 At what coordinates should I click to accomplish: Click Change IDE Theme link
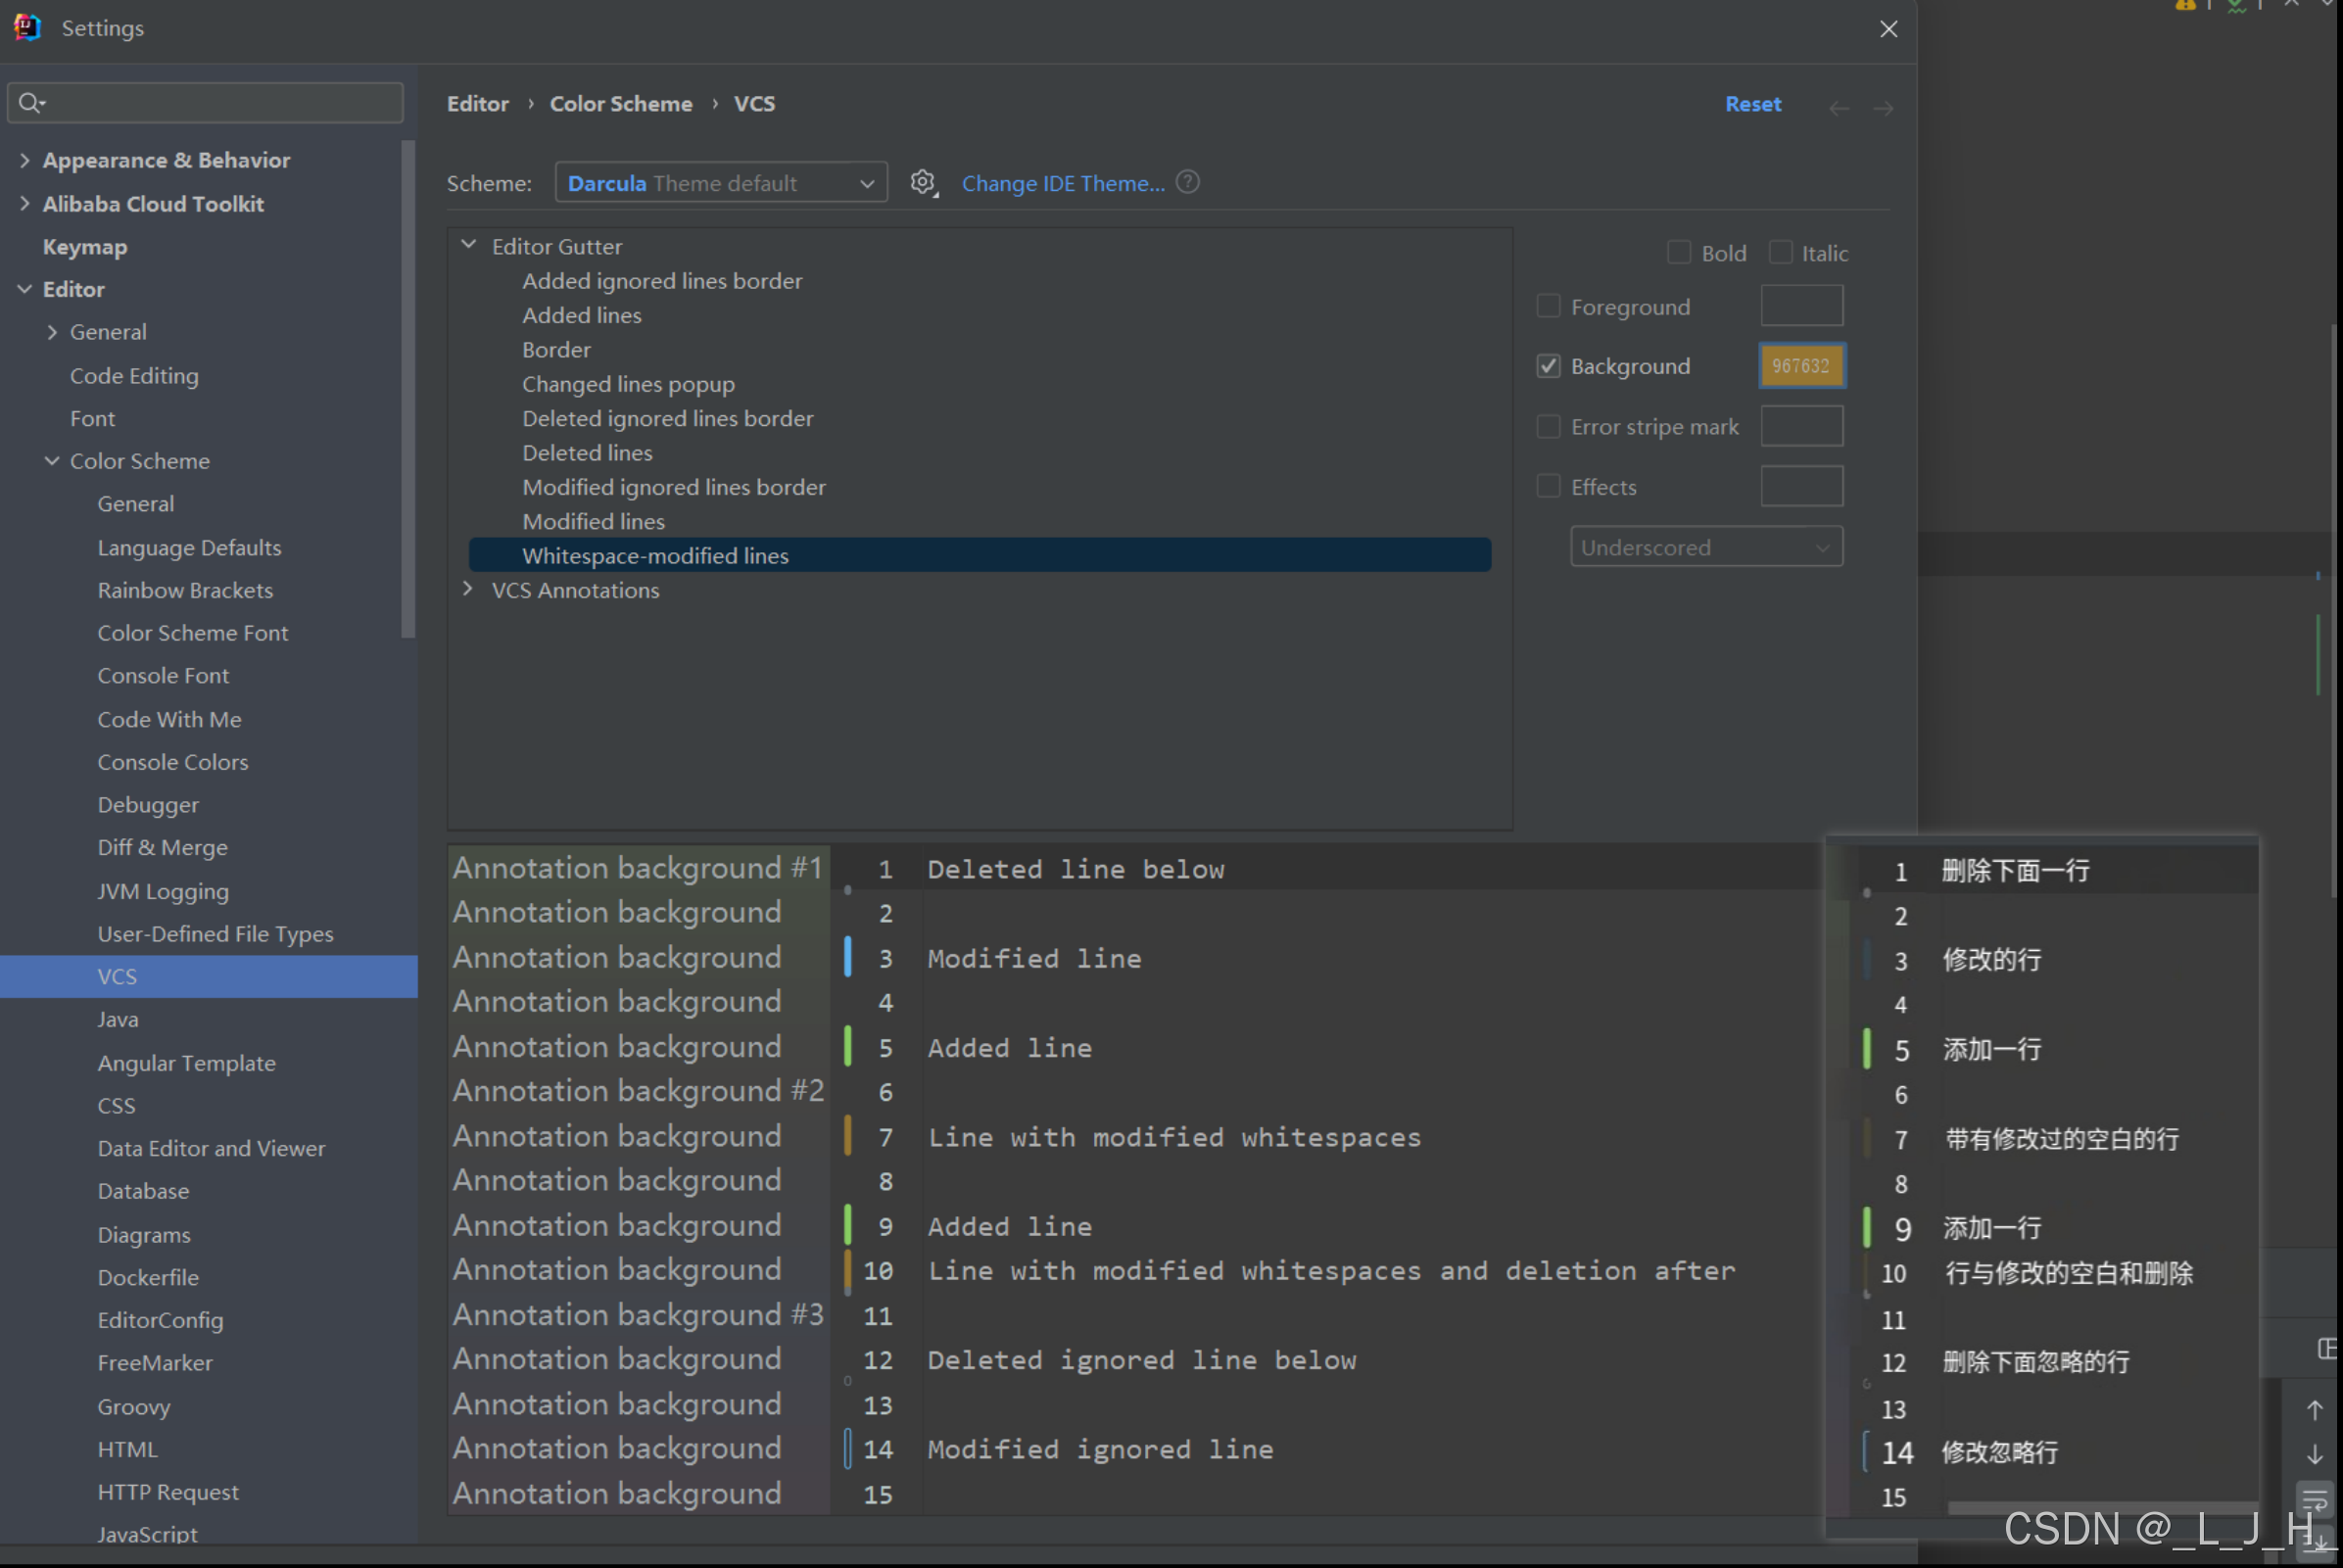click(x=1062, y=183)
